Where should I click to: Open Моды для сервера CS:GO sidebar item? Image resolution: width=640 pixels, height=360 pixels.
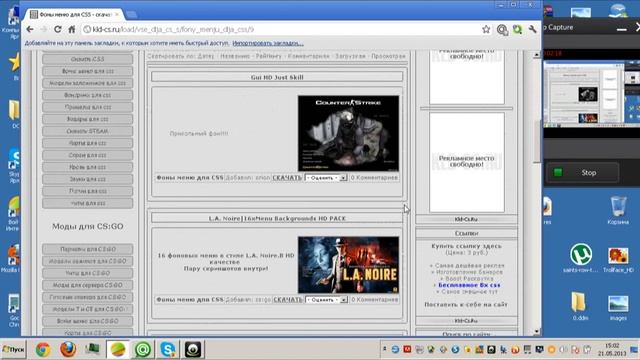point(87,285)
